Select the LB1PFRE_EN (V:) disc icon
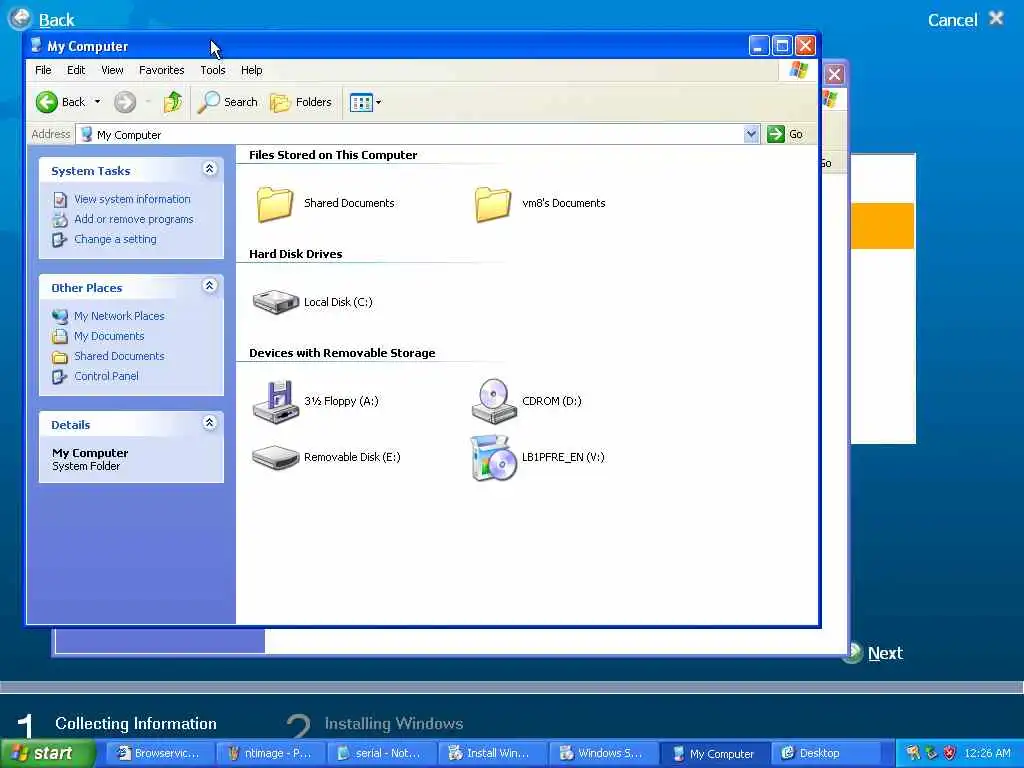Image resolution: width=1024 pixels, height=768 pixels. coord(494,458)
